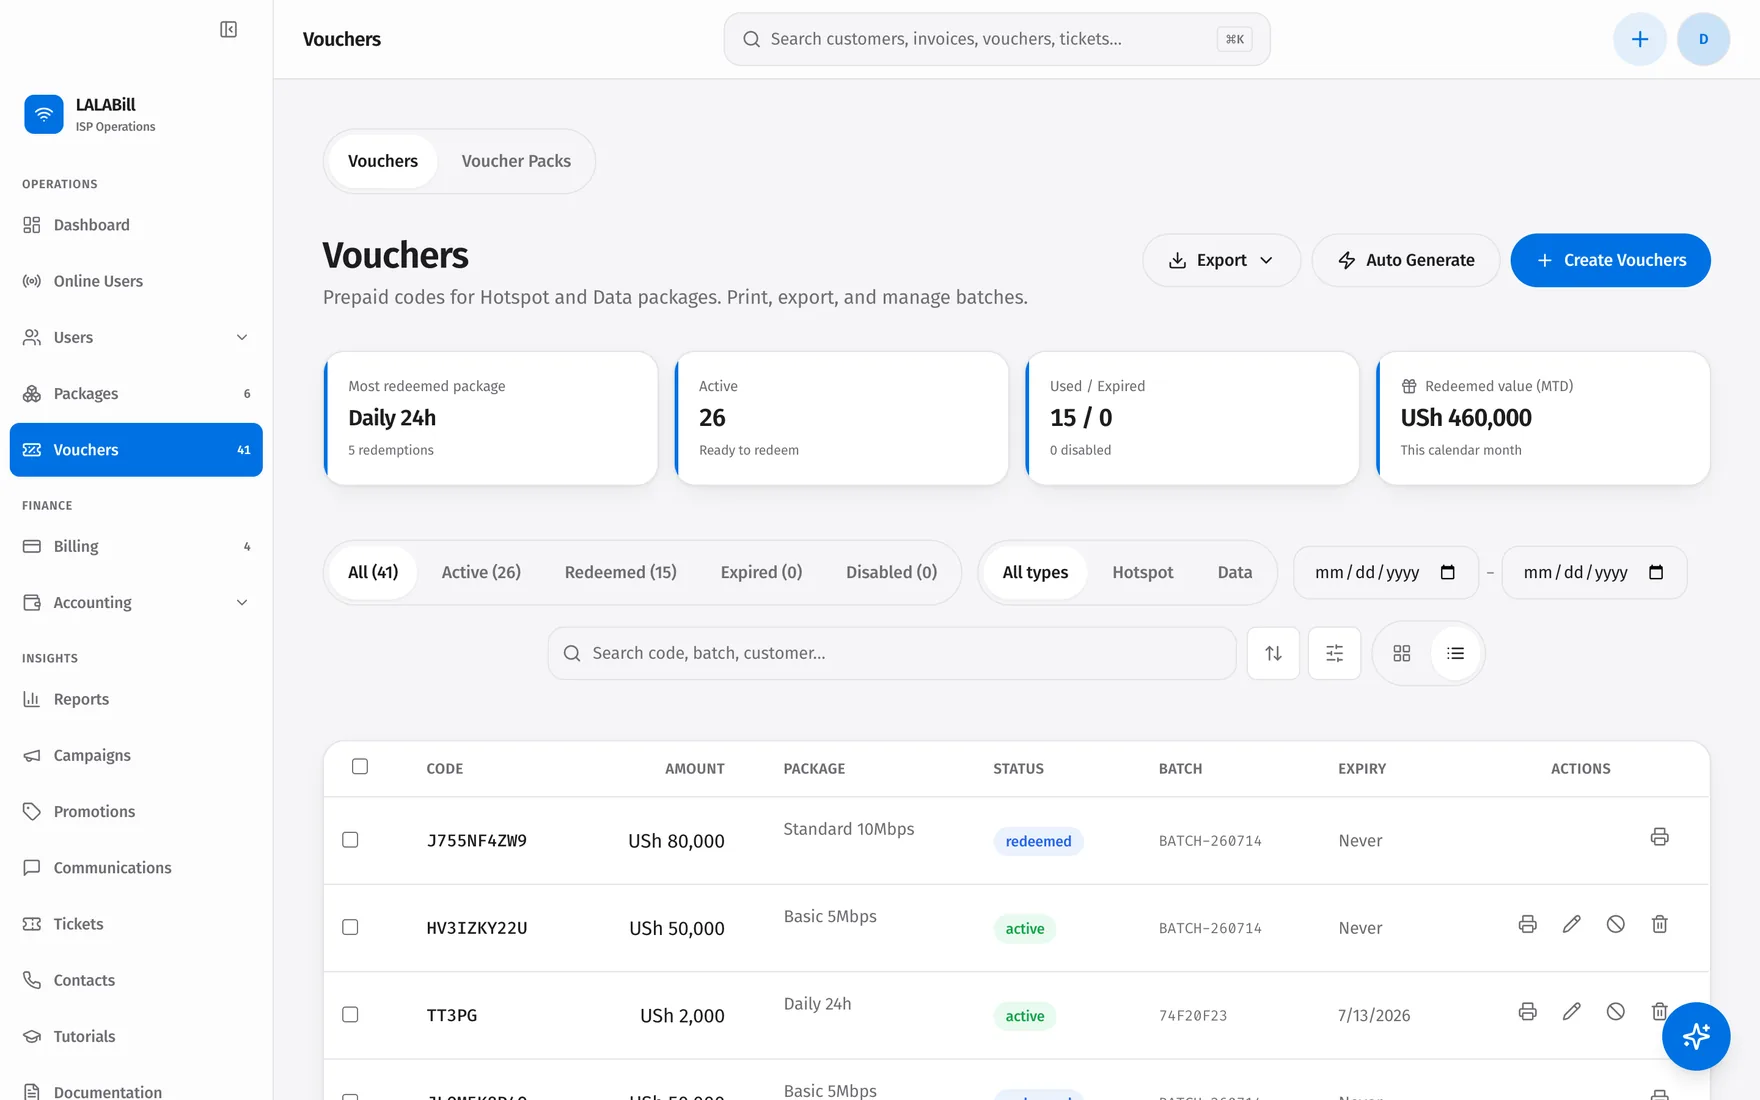Delete voucher HV3IZKY22U
1760x1100 pixels.
pos(1659,924)
